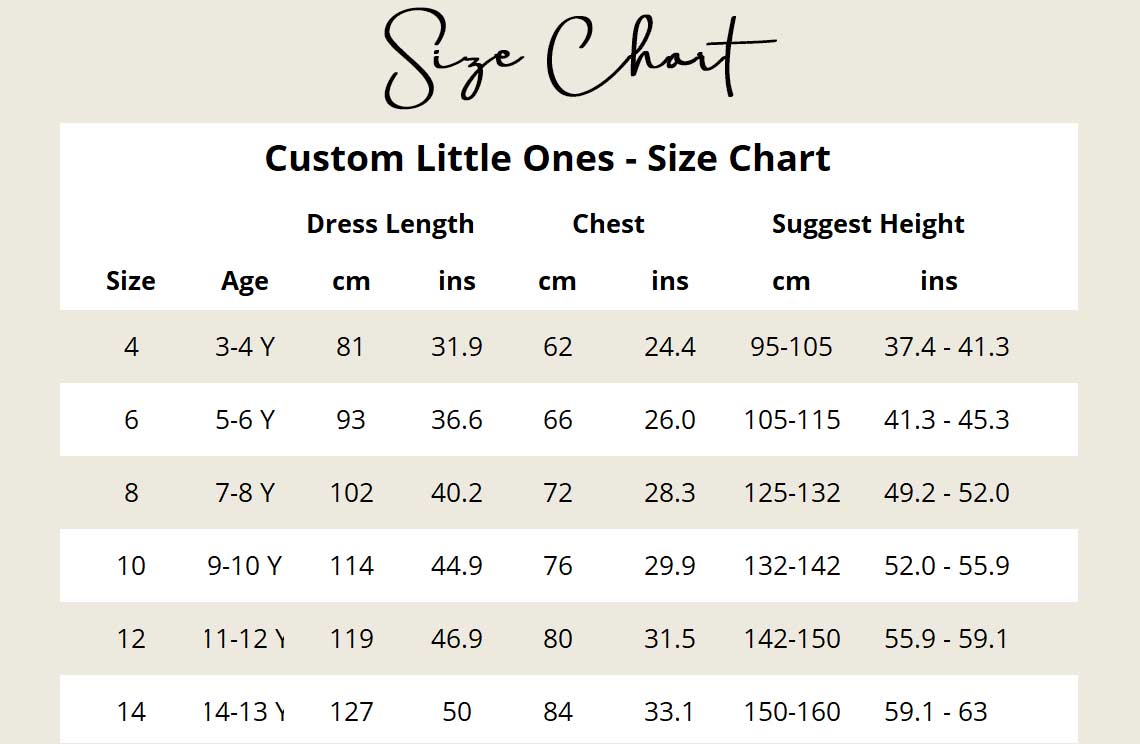
Task: Select the Suggest Height column header
Action: [x=868, y=224]
